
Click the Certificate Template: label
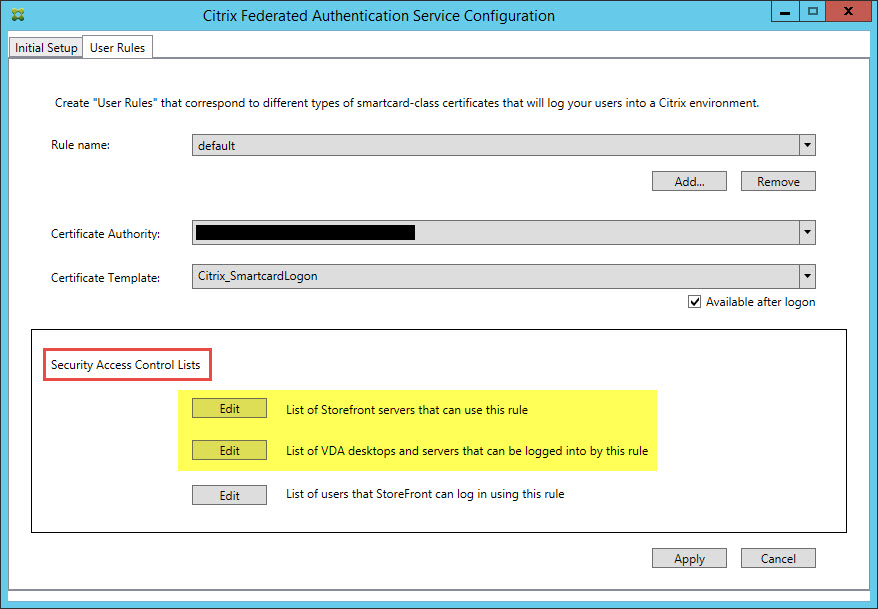[x=105, y=278]
